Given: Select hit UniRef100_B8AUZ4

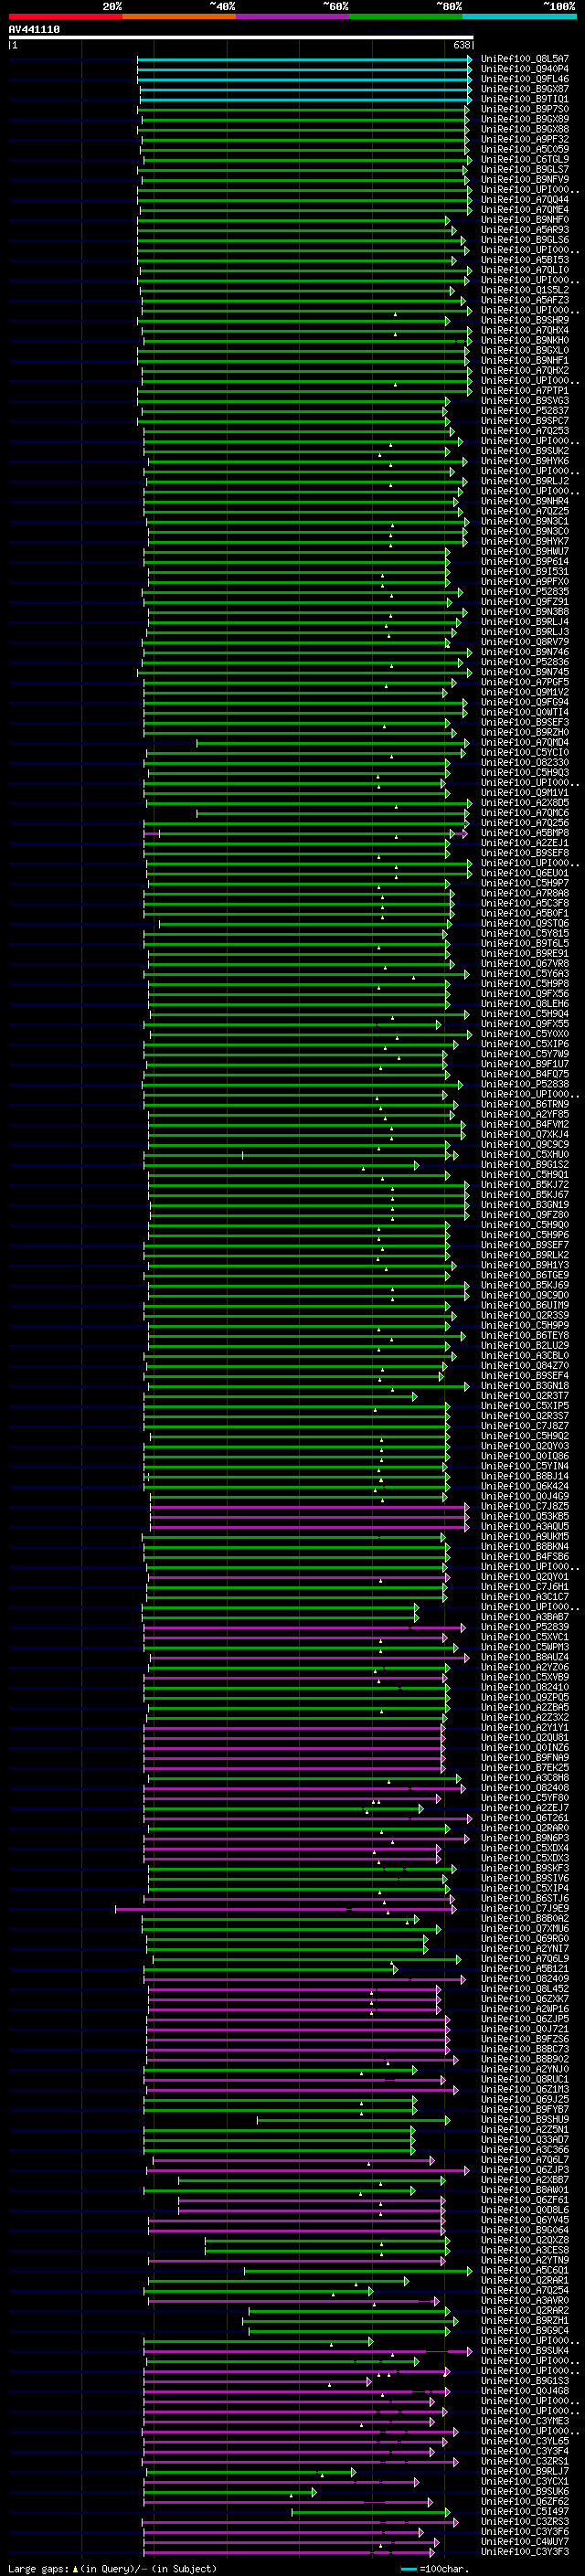Looking at the screenshot, I should [x=525, y=1658].
